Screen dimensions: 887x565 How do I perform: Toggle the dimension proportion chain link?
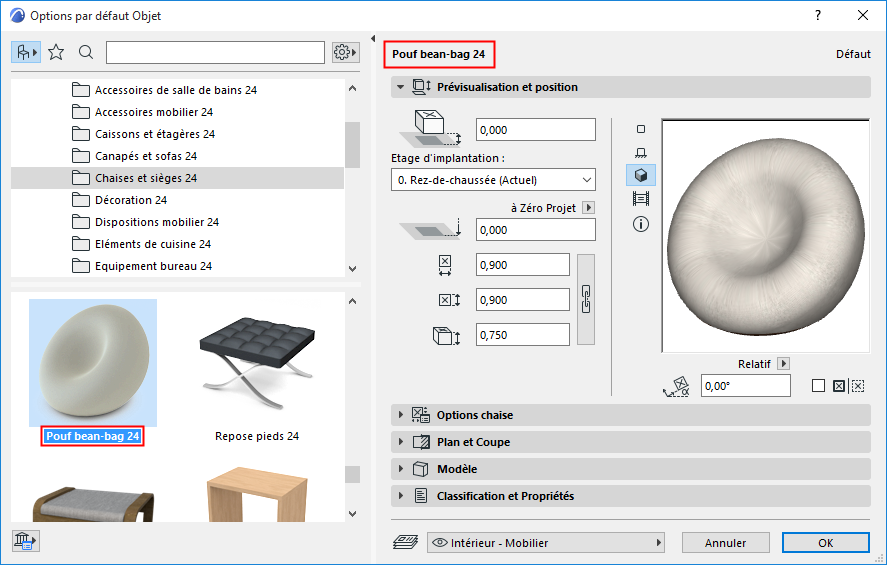586,299
